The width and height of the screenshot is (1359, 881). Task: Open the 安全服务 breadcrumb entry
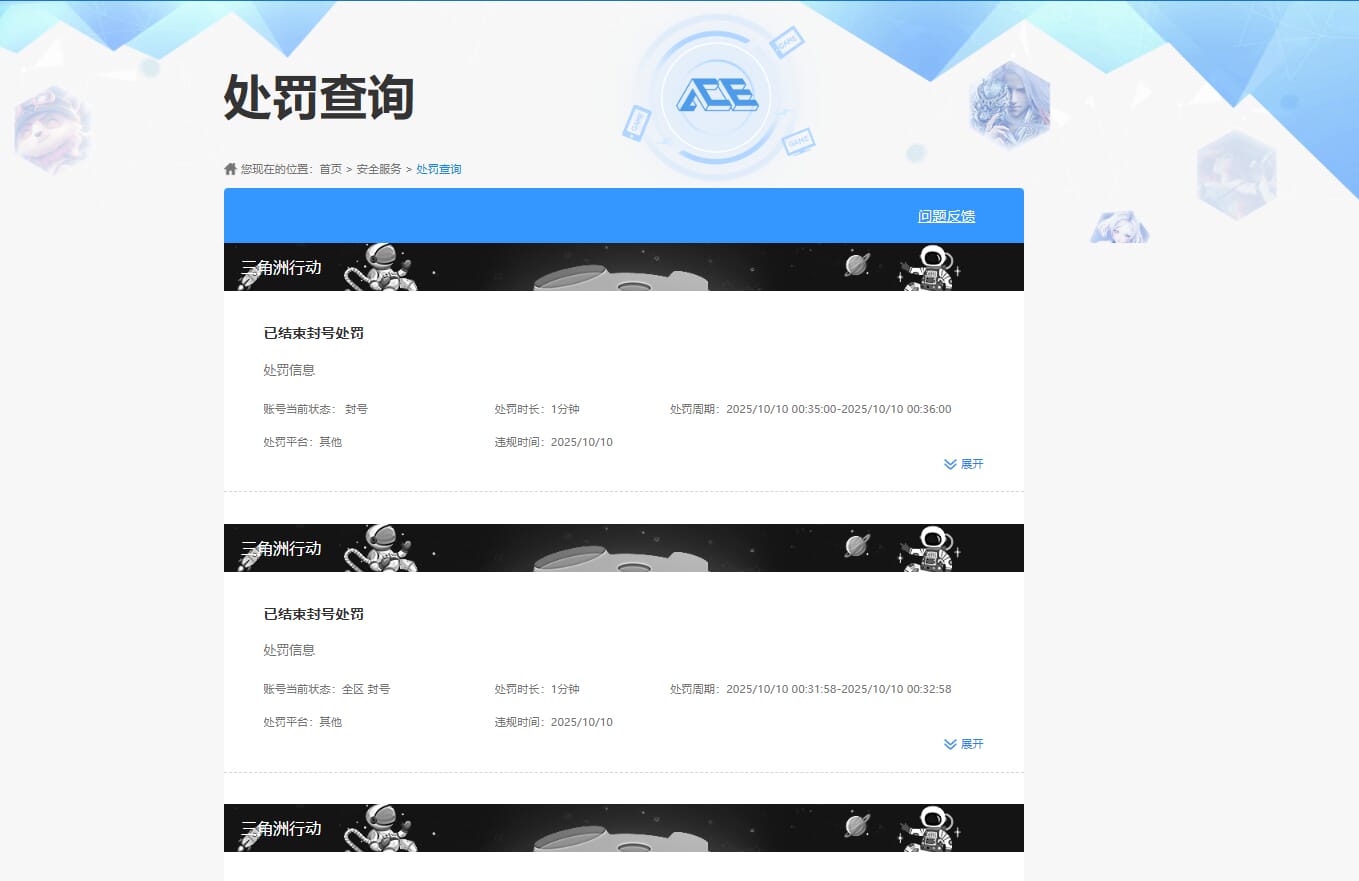380,168
